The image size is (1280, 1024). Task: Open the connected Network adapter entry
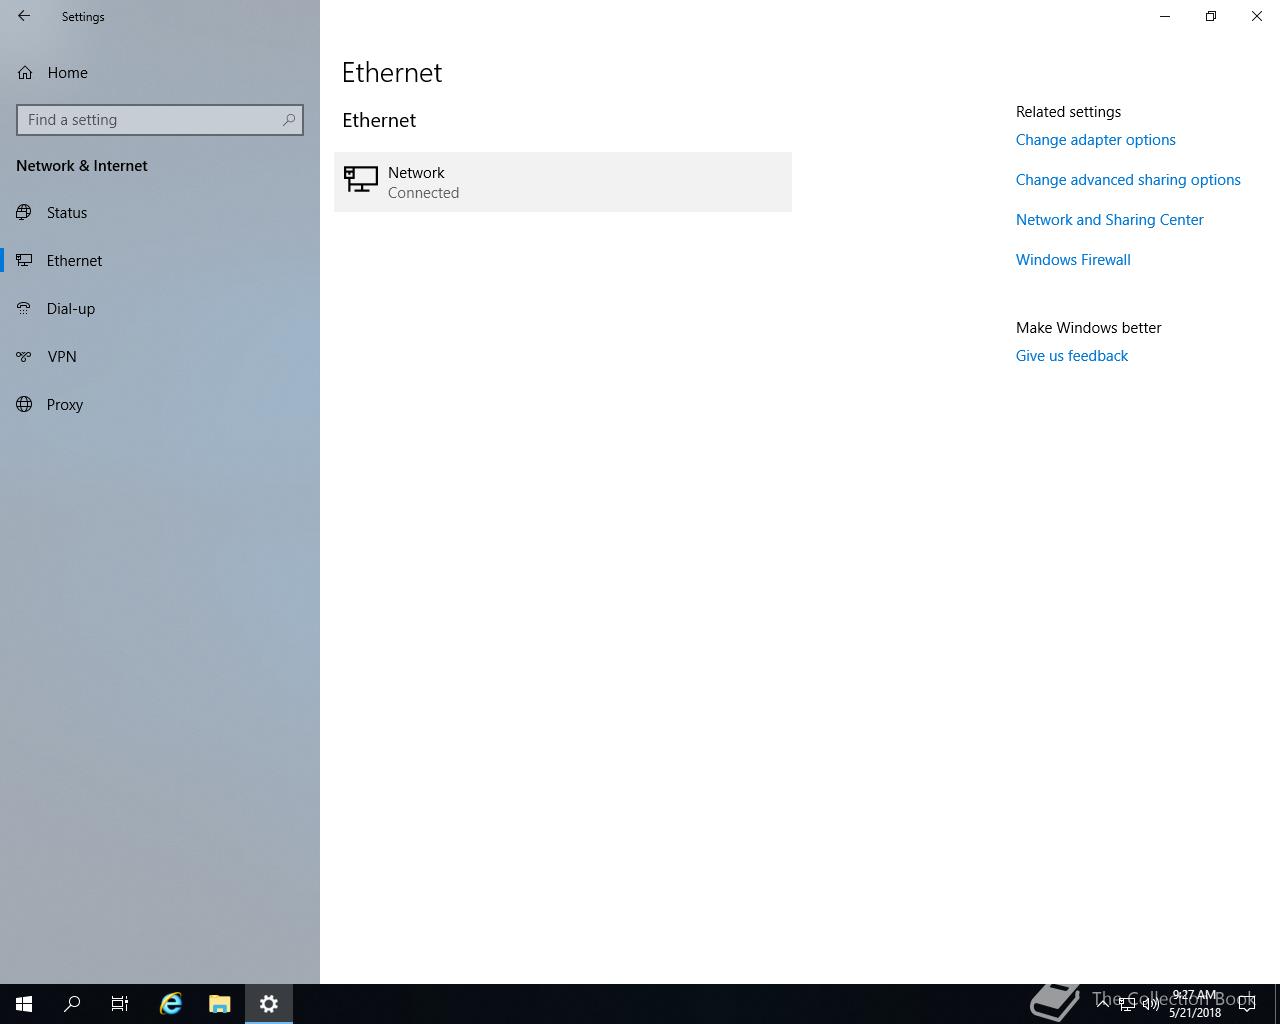(x=563, y=182)
